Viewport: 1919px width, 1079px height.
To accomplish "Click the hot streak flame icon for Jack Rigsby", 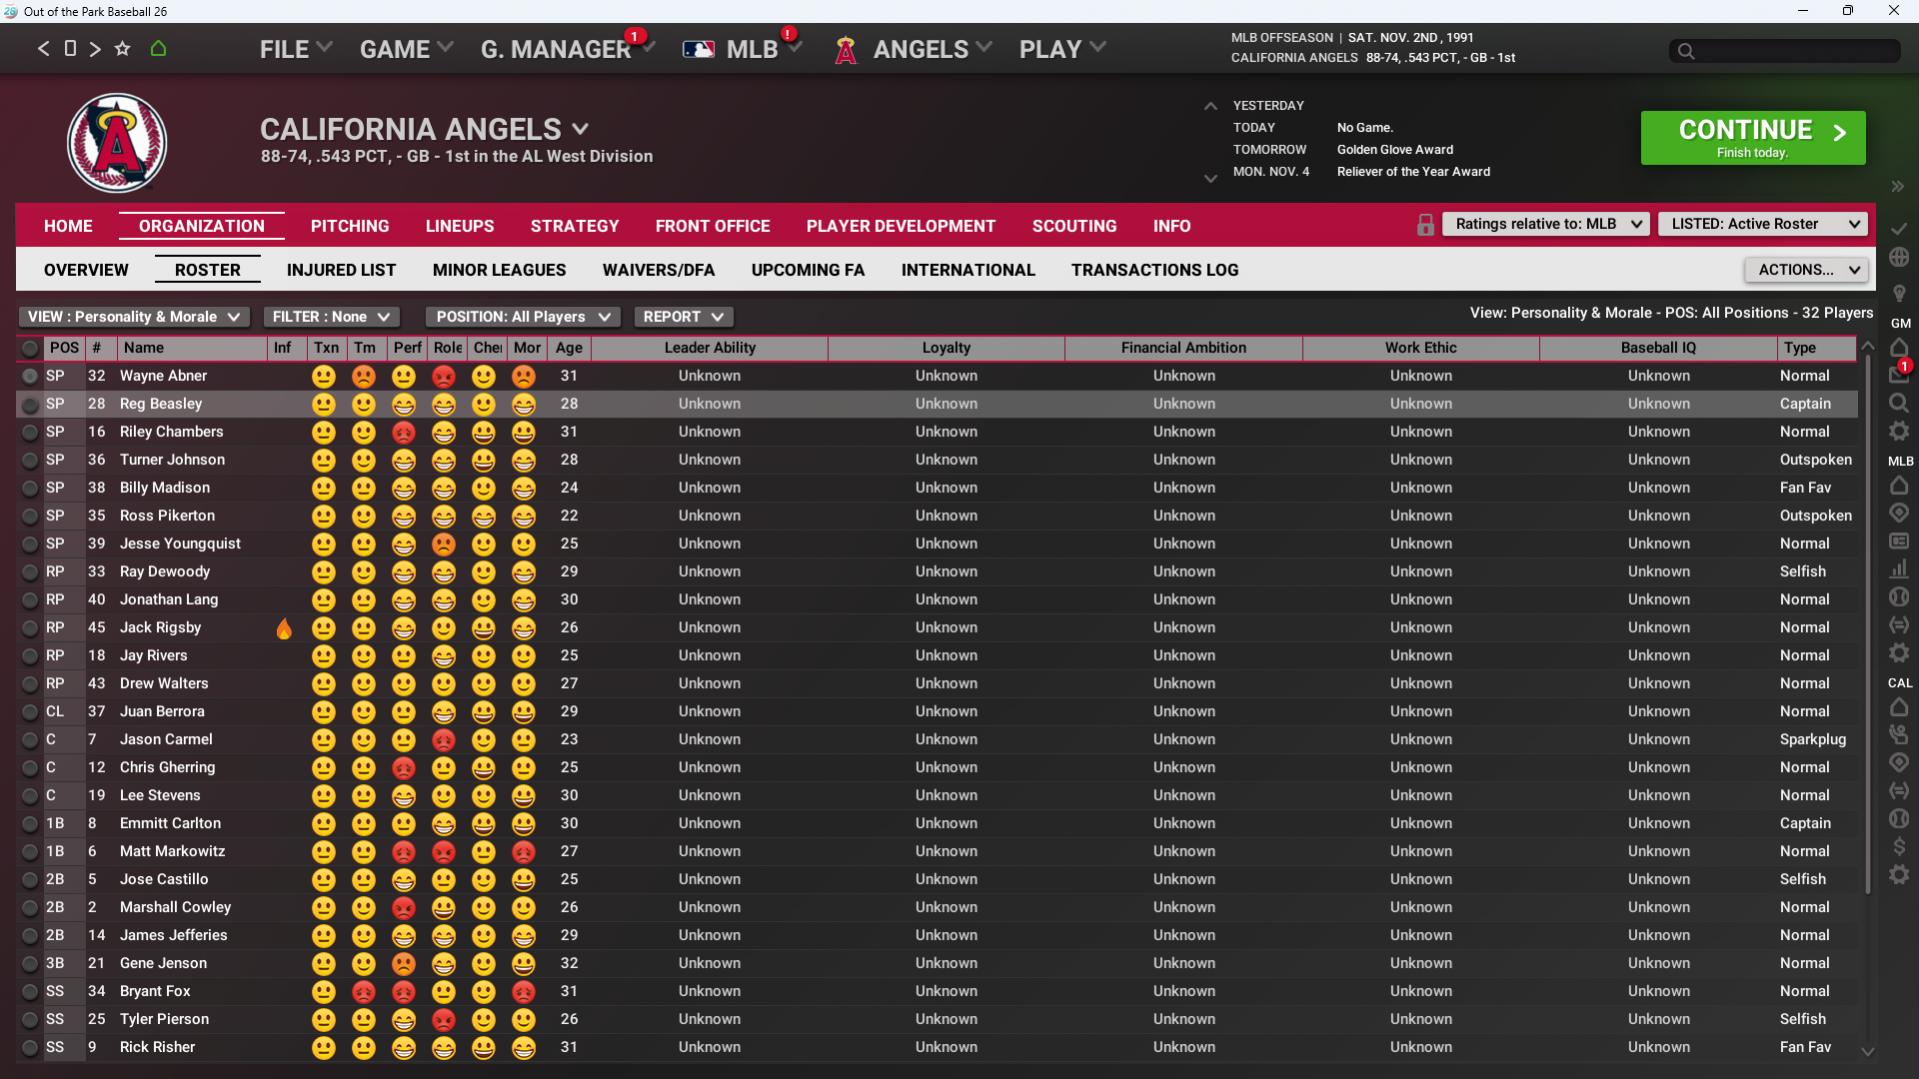I will pyautogui.click(x=284, y=628).
